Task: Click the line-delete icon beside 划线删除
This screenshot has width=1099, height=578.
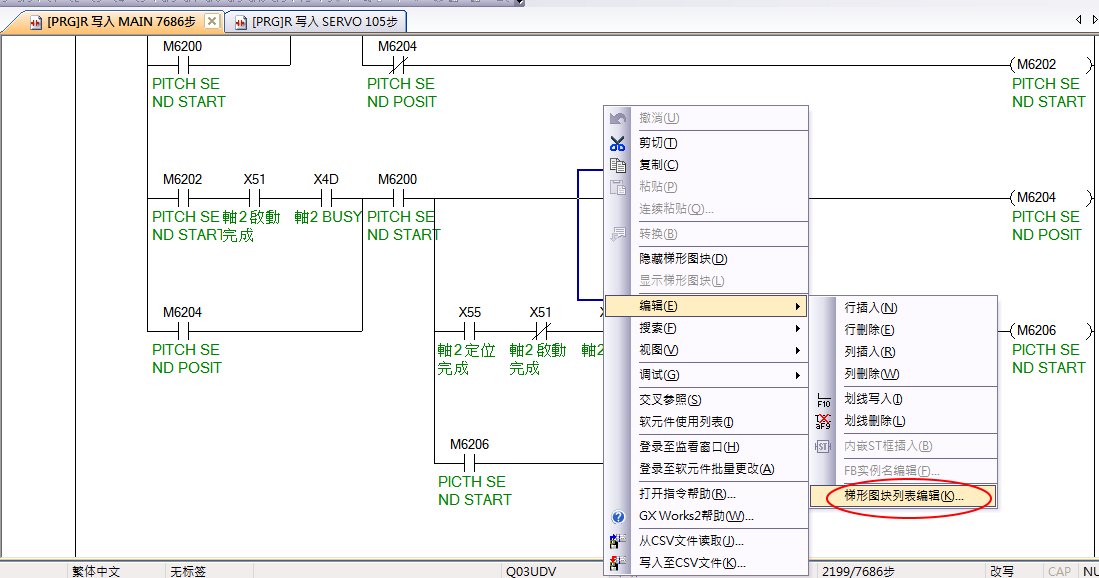Action: [x=823, y=422]
